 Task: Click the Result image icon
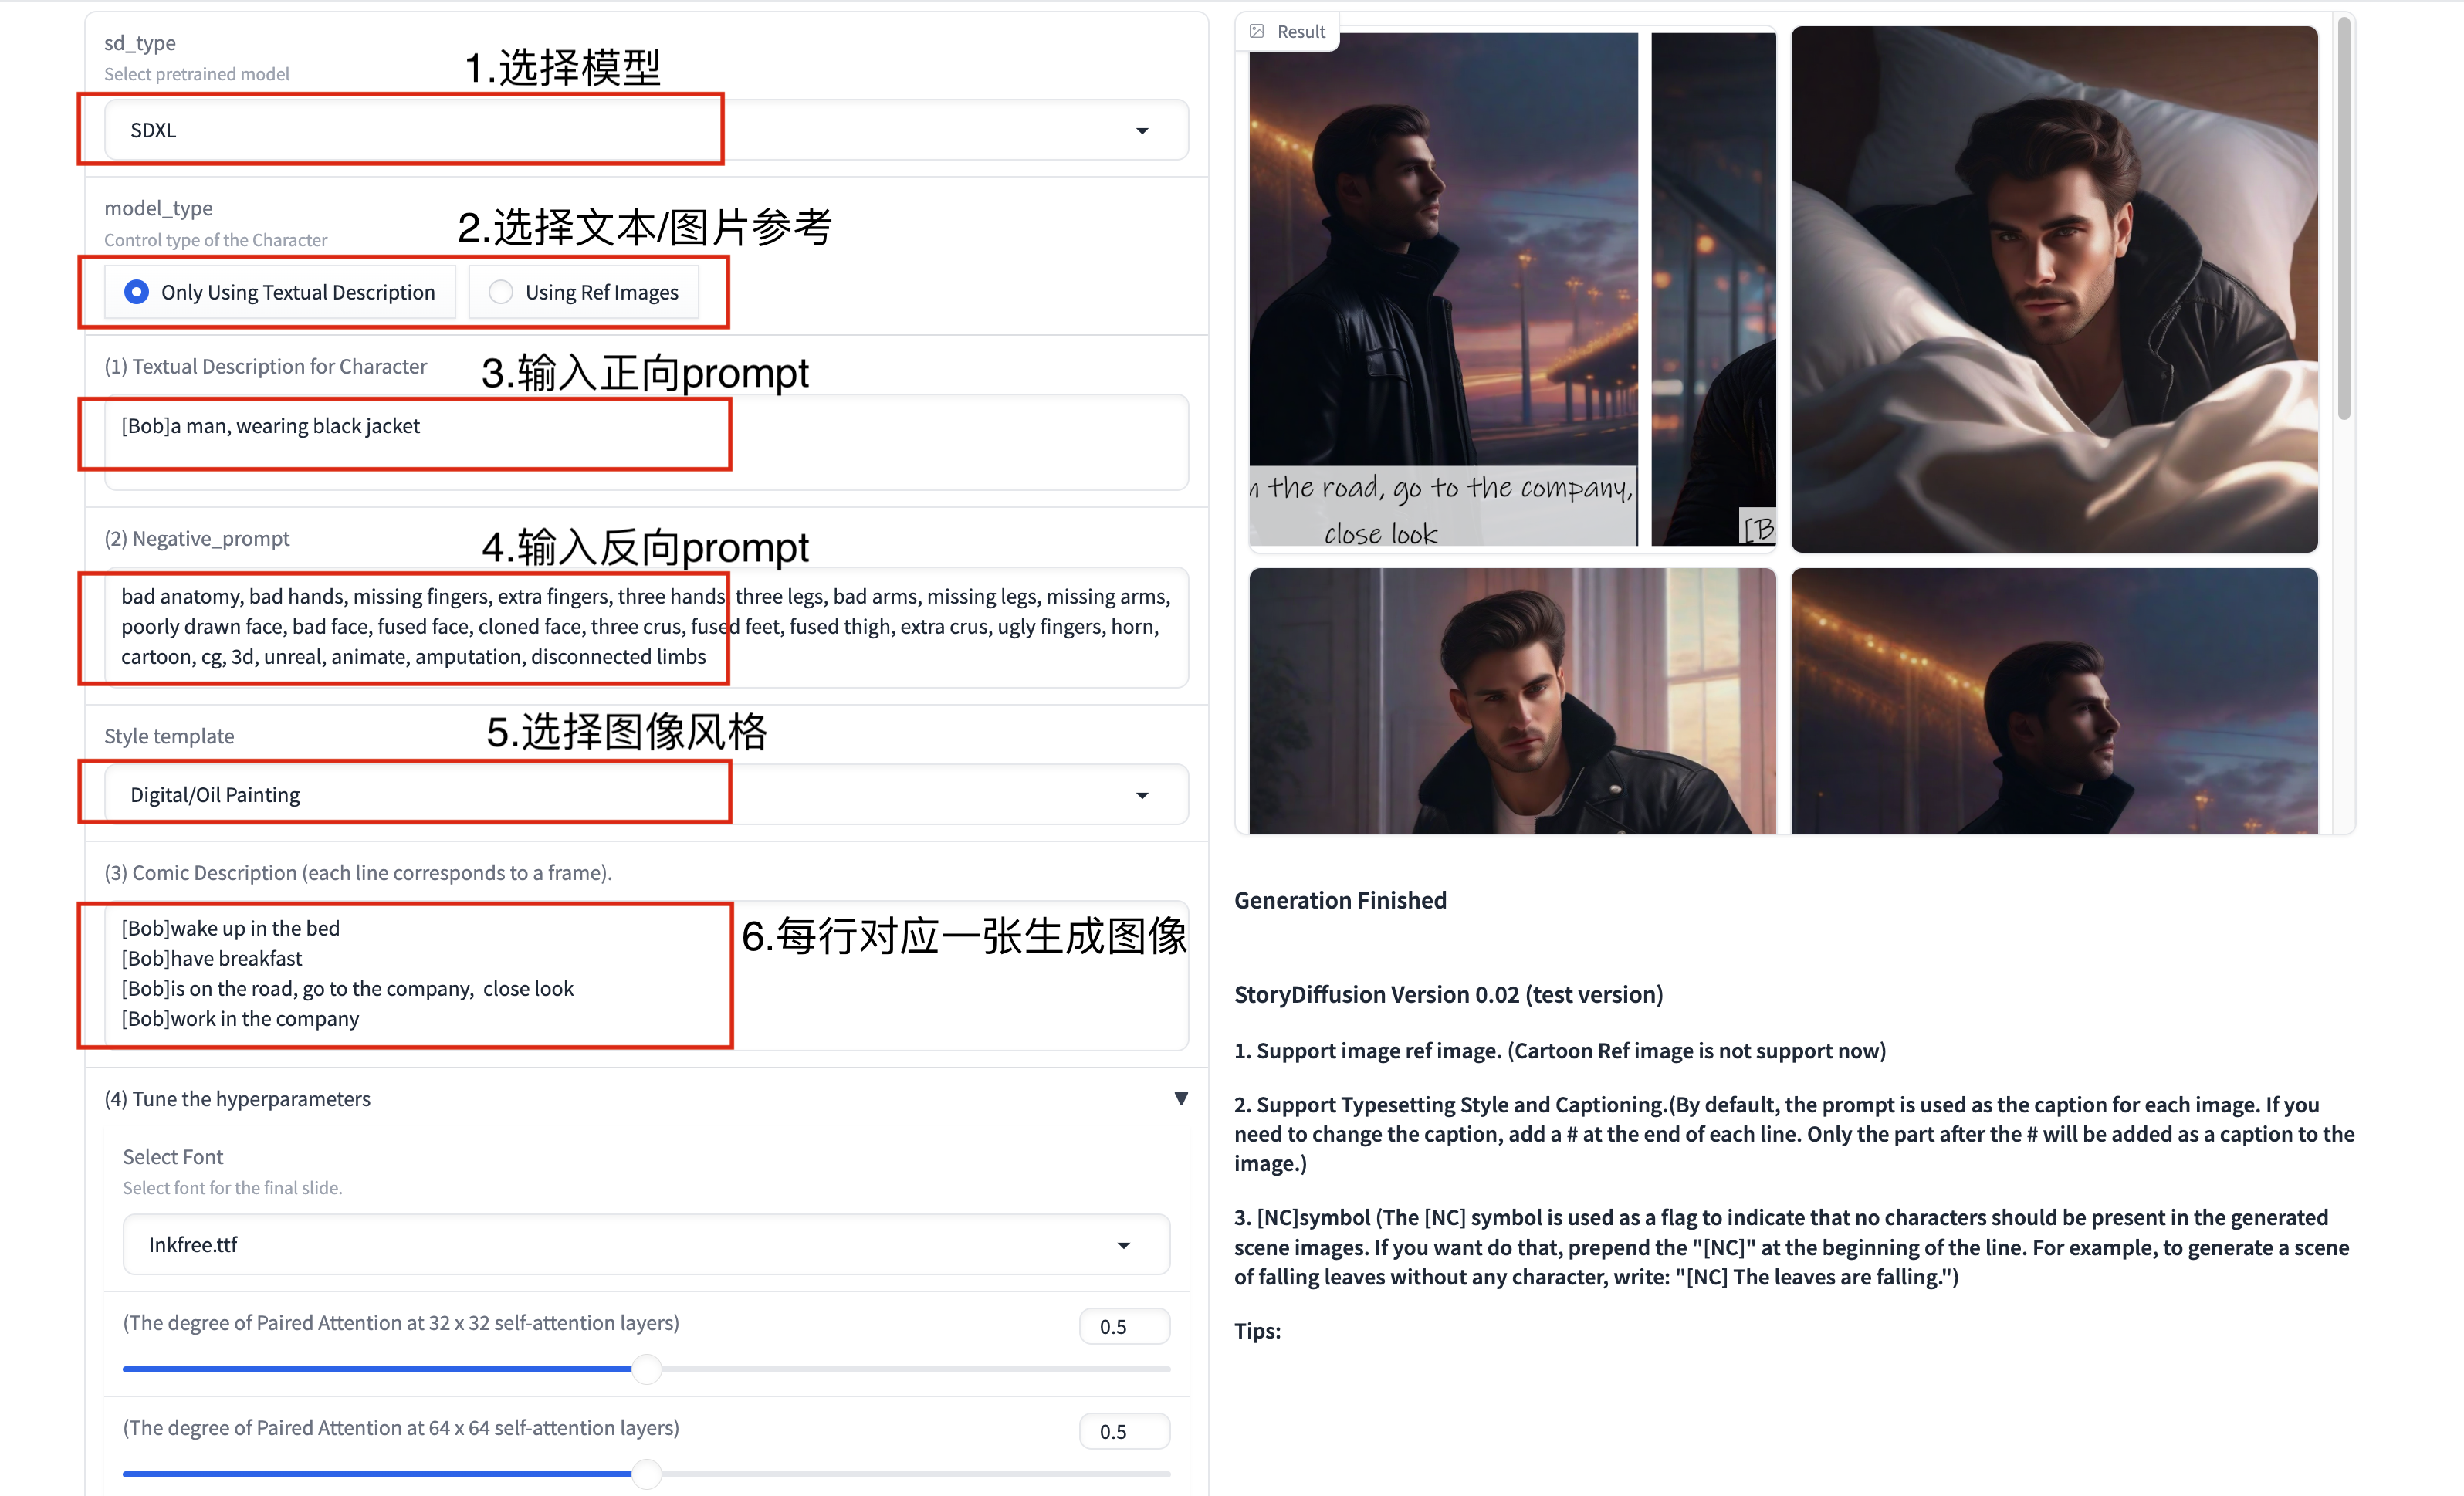[1257, 31]
